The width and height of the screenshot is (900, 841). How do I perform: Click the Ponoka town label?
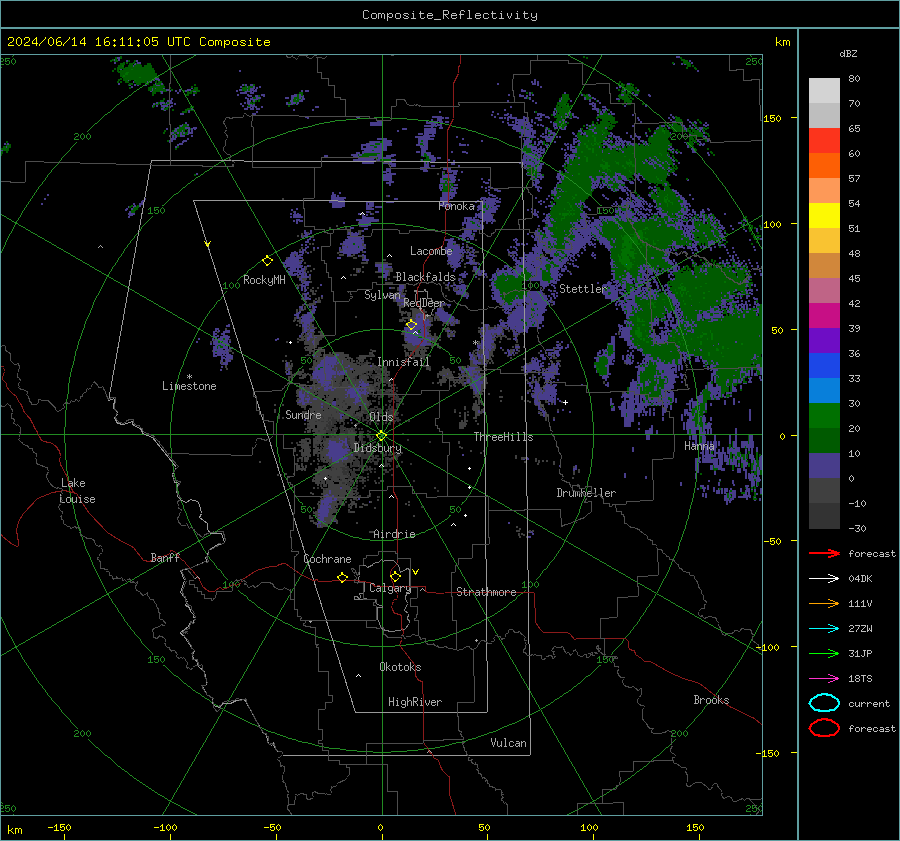click(456, 206)
